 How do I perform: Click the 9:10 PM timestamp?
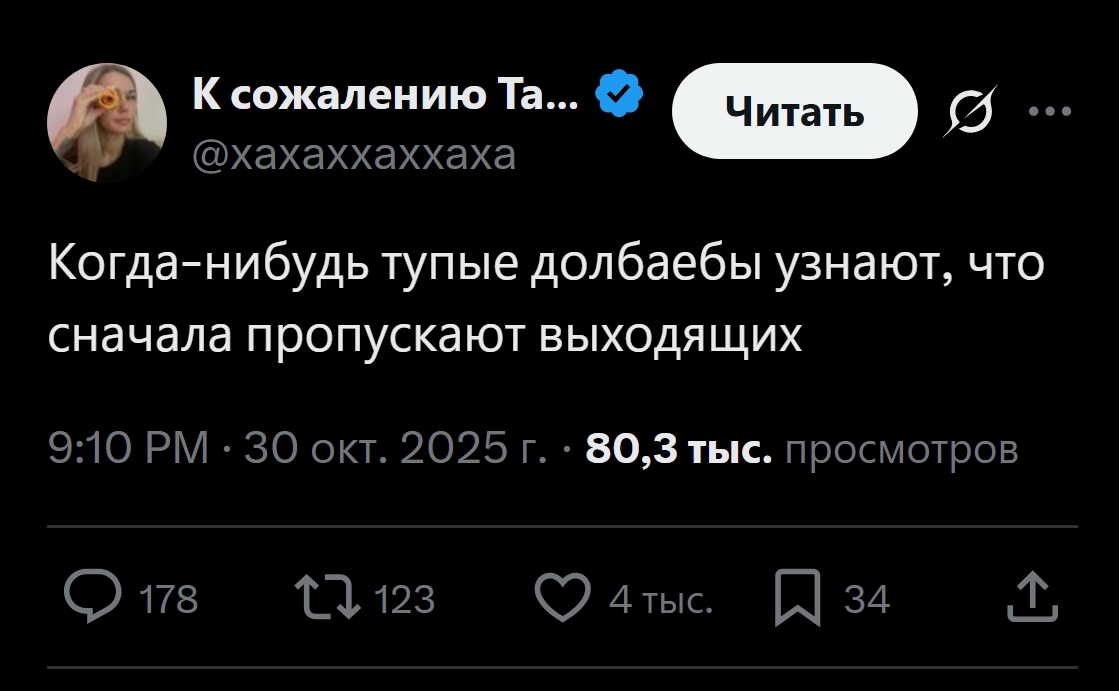pos(129,449)
